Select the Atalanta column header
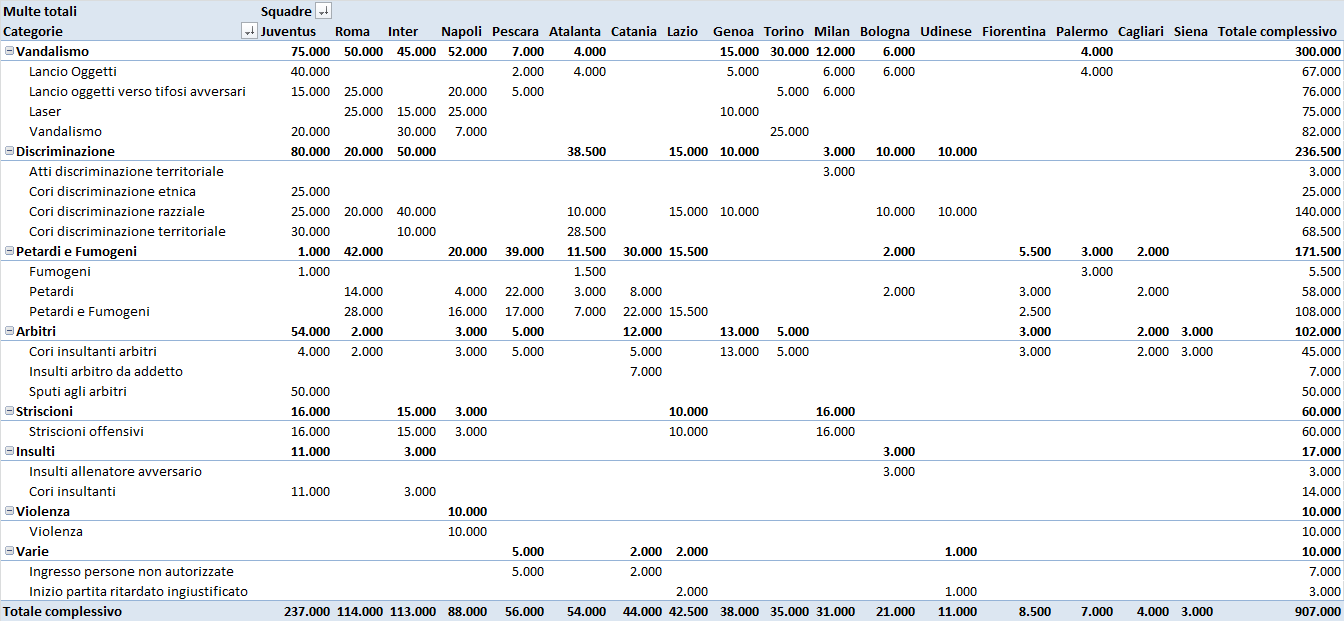The height and width of the screenshot is (621, 1344). click(575, 31)
